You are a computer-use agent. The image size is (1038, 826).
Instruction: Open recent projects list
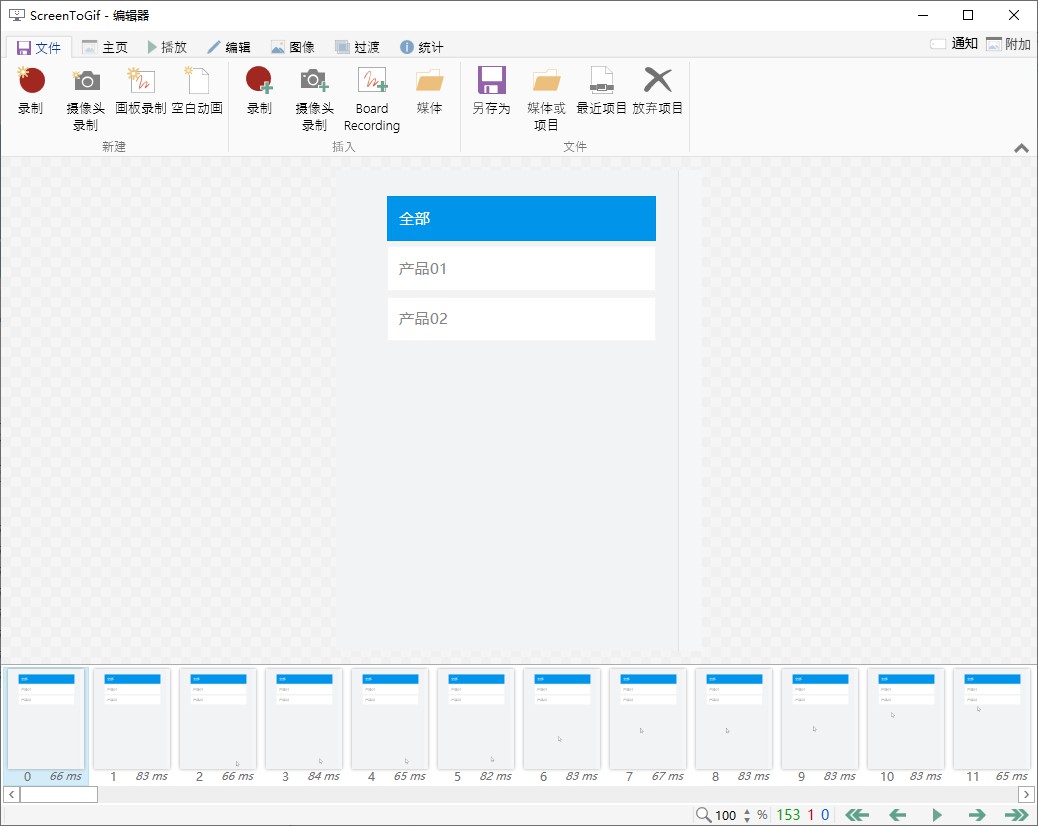pos(601,95)
